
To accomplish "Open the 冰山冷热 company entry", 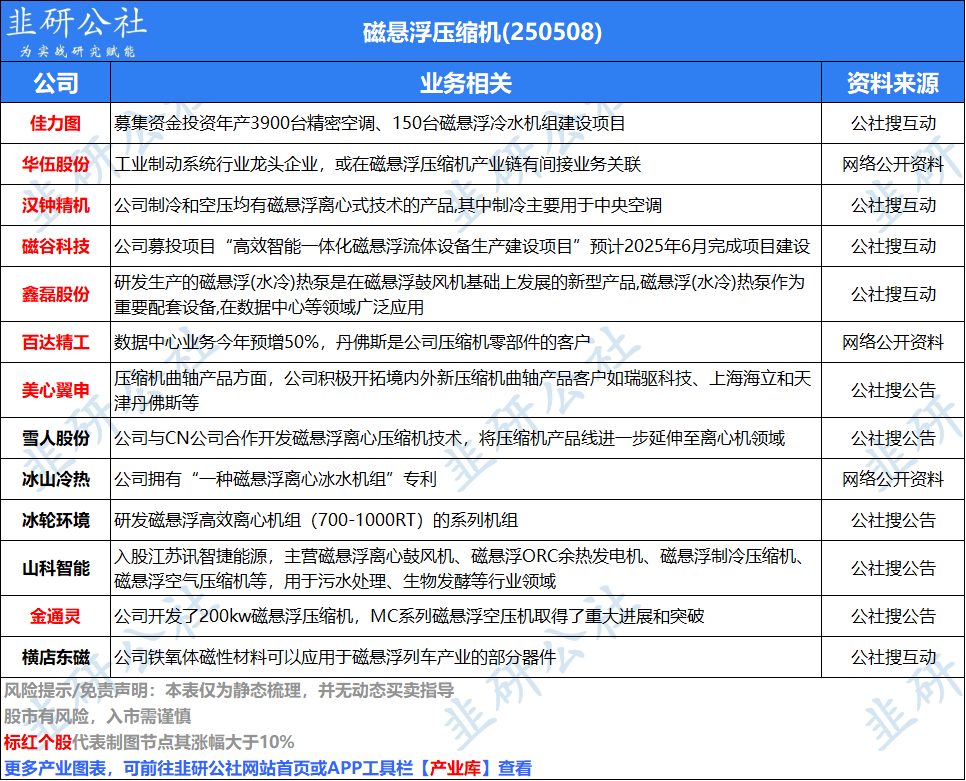I will (56, 479).
